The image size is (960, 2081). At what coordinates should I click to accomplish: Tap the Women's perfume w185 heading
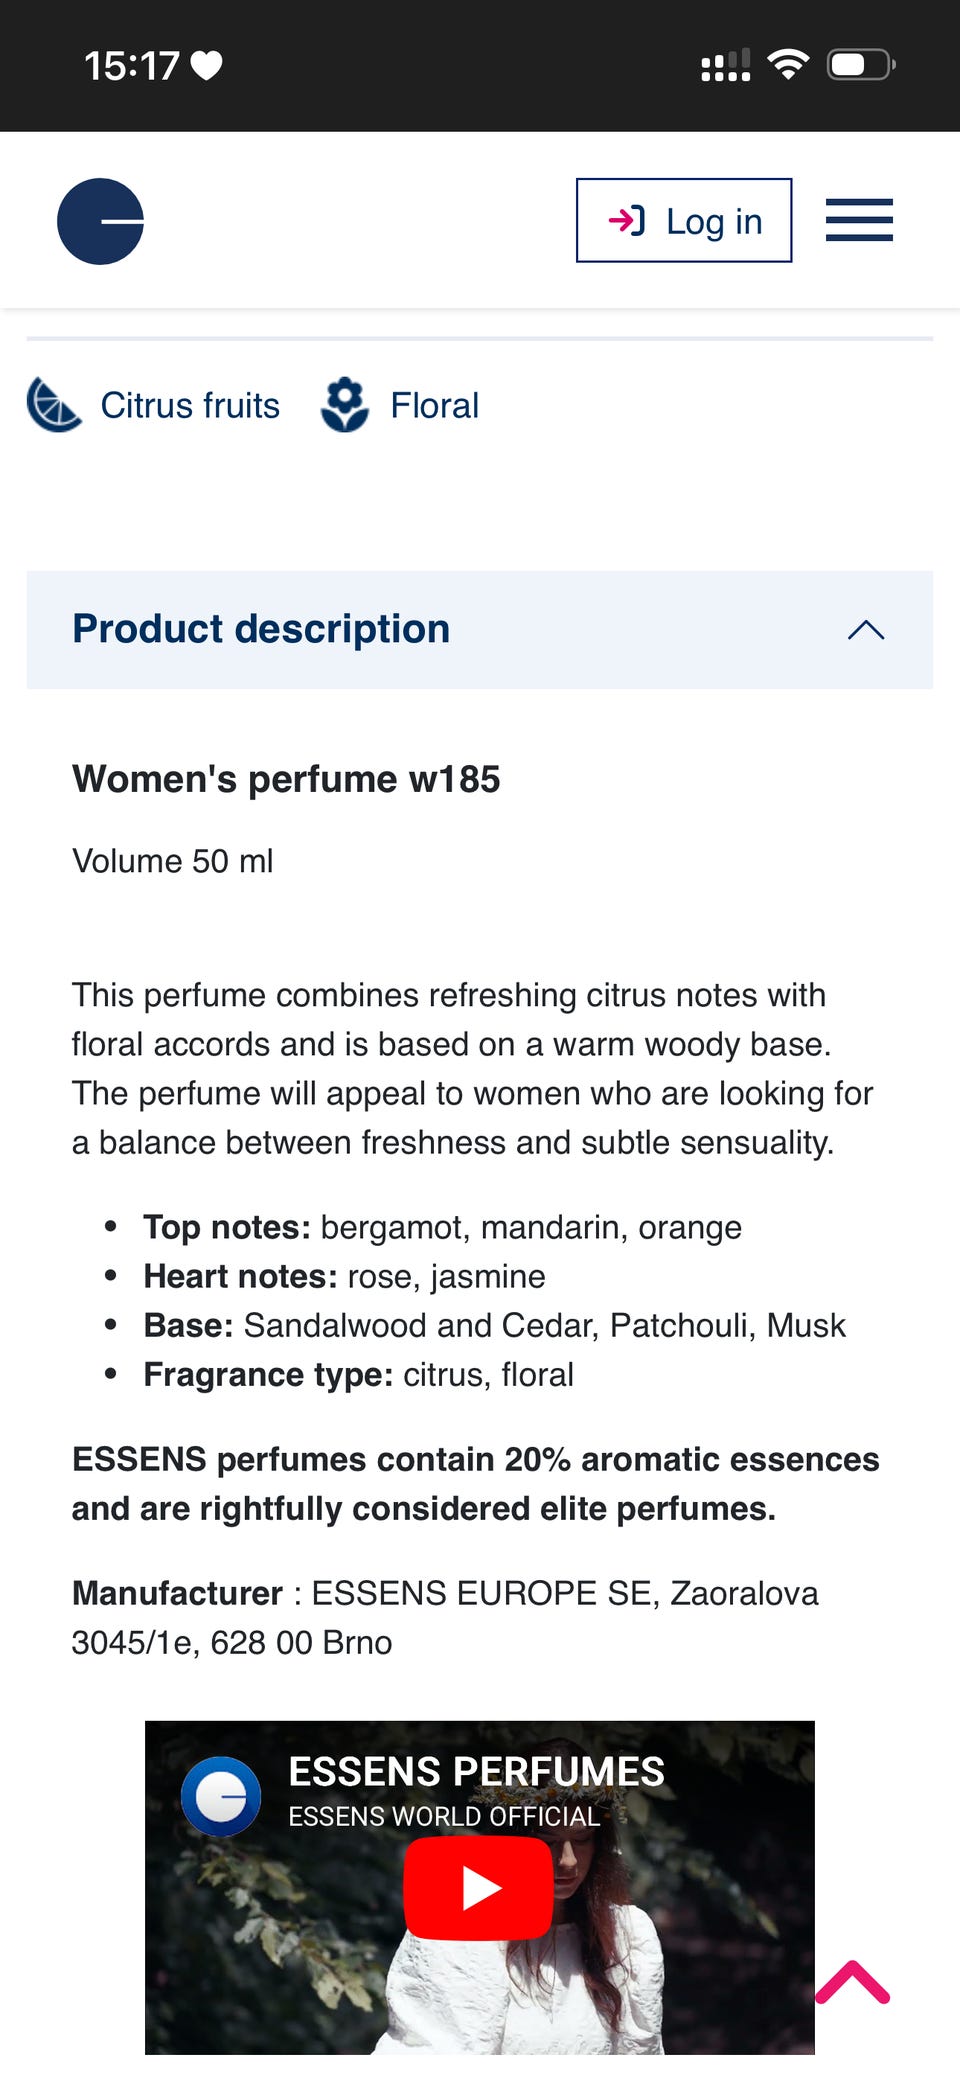pyautogui.click(x=286, y=779)
